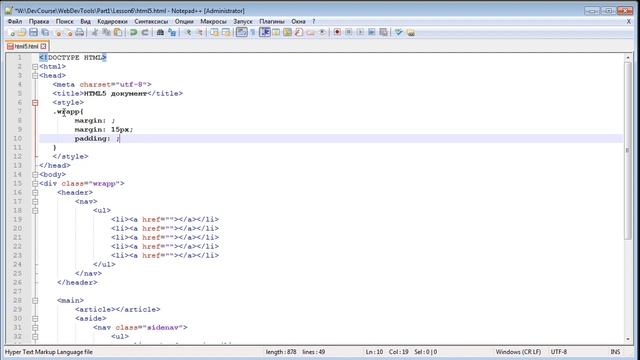The width and height of the screenshot is (640, 360).
Task: Open the Синтаксисы menu
Action: [151, 21]
